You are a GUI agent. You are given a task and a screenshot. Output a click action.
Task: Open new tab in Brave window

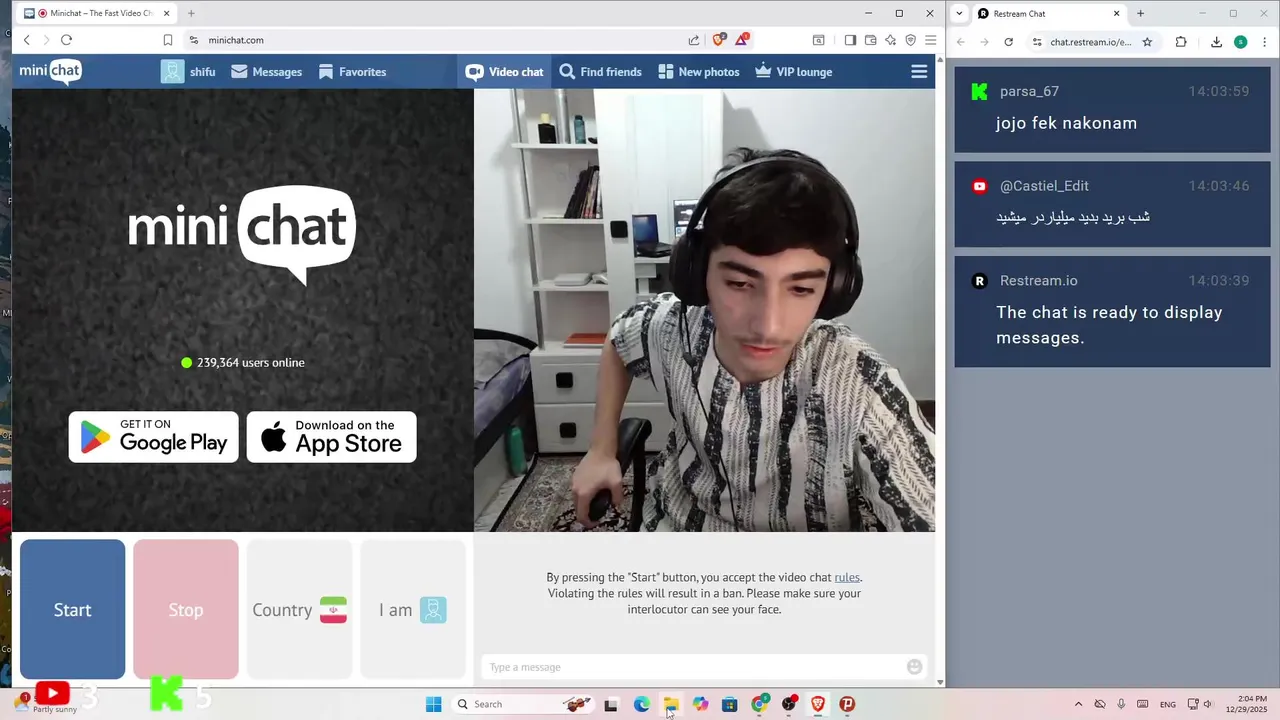tap(191, 13)
